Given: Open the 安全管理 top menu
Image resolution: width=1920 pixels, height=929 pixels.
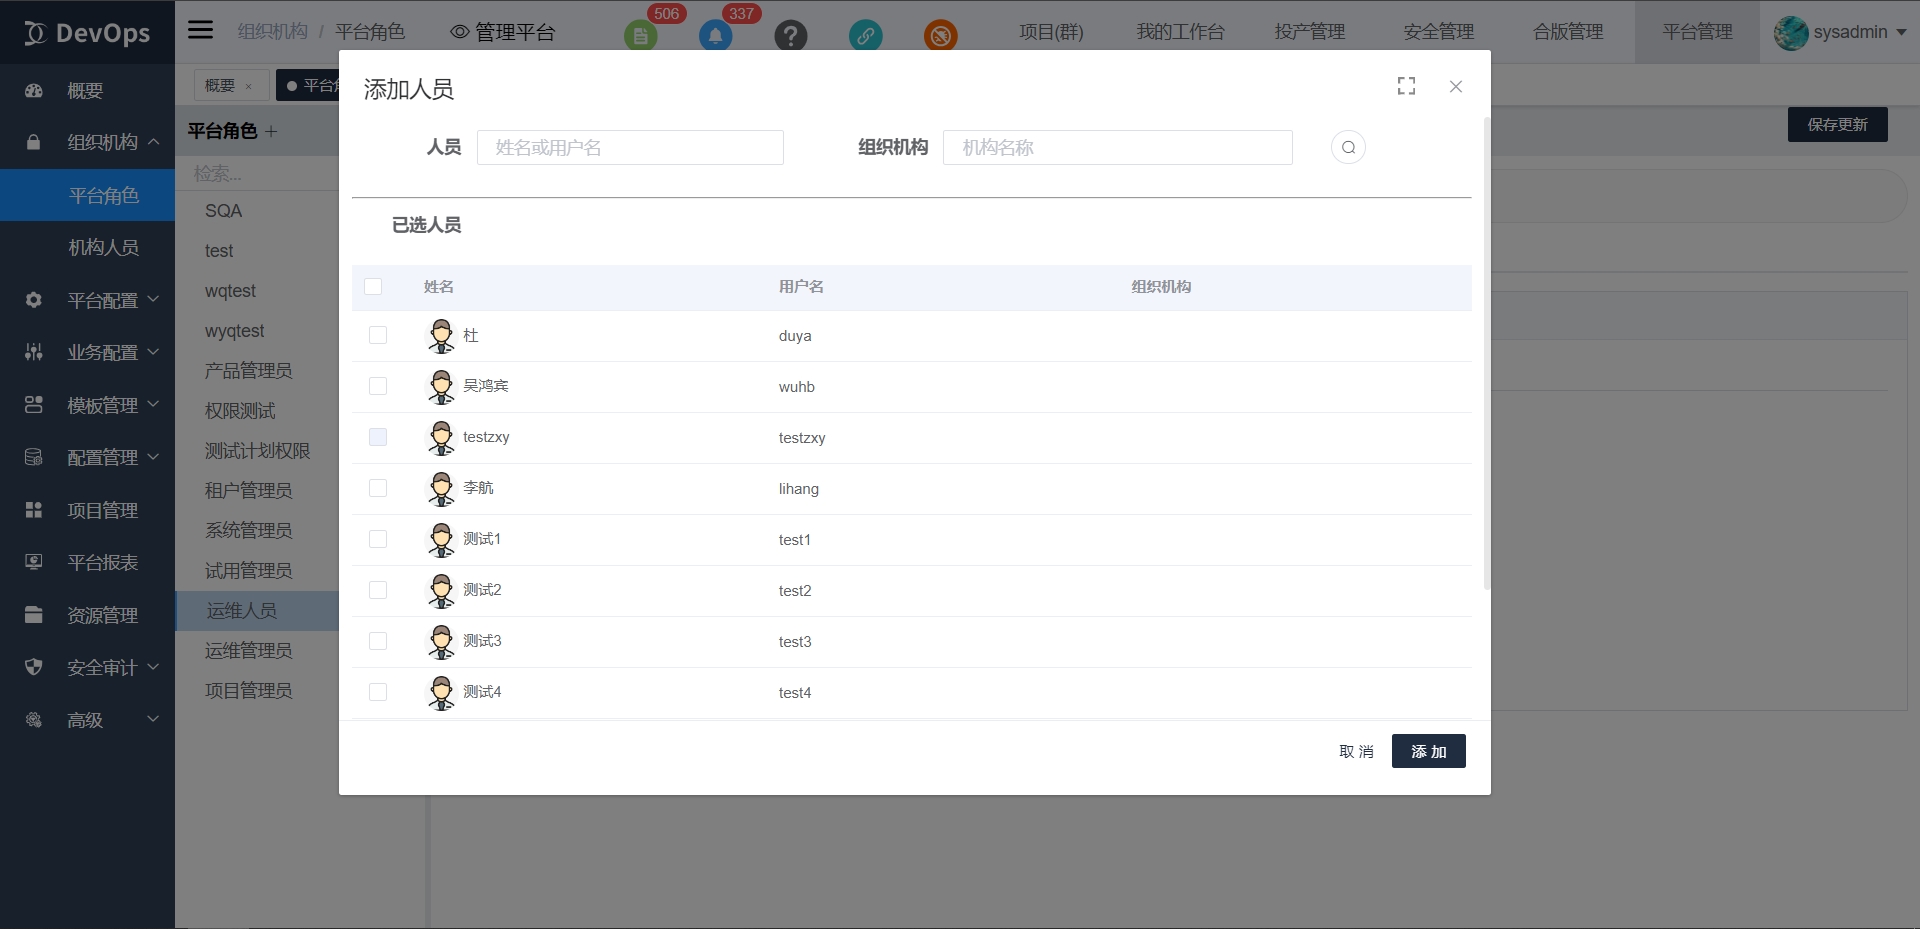Looking at the screenshot, I should (1438, 32).
